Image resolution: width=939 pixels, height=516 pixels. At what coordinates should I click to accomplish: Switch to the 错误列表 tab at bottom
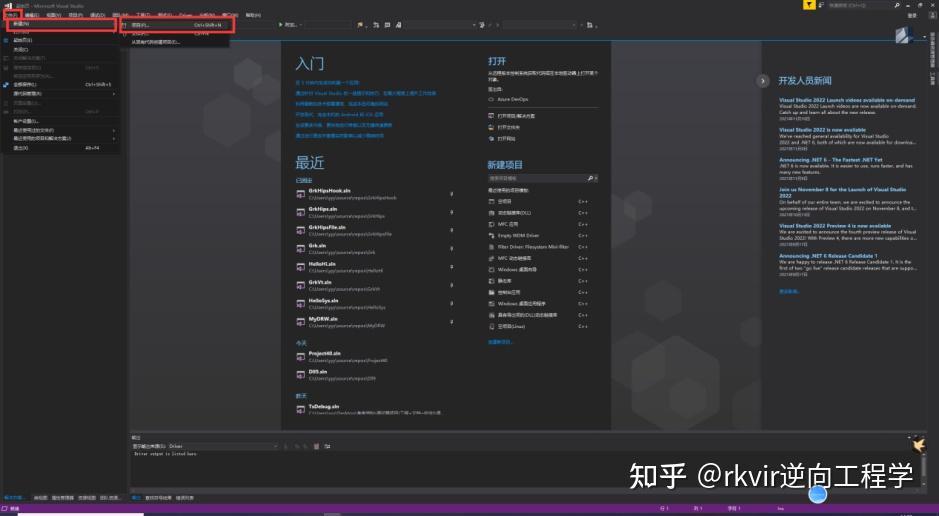pos(184,498)
